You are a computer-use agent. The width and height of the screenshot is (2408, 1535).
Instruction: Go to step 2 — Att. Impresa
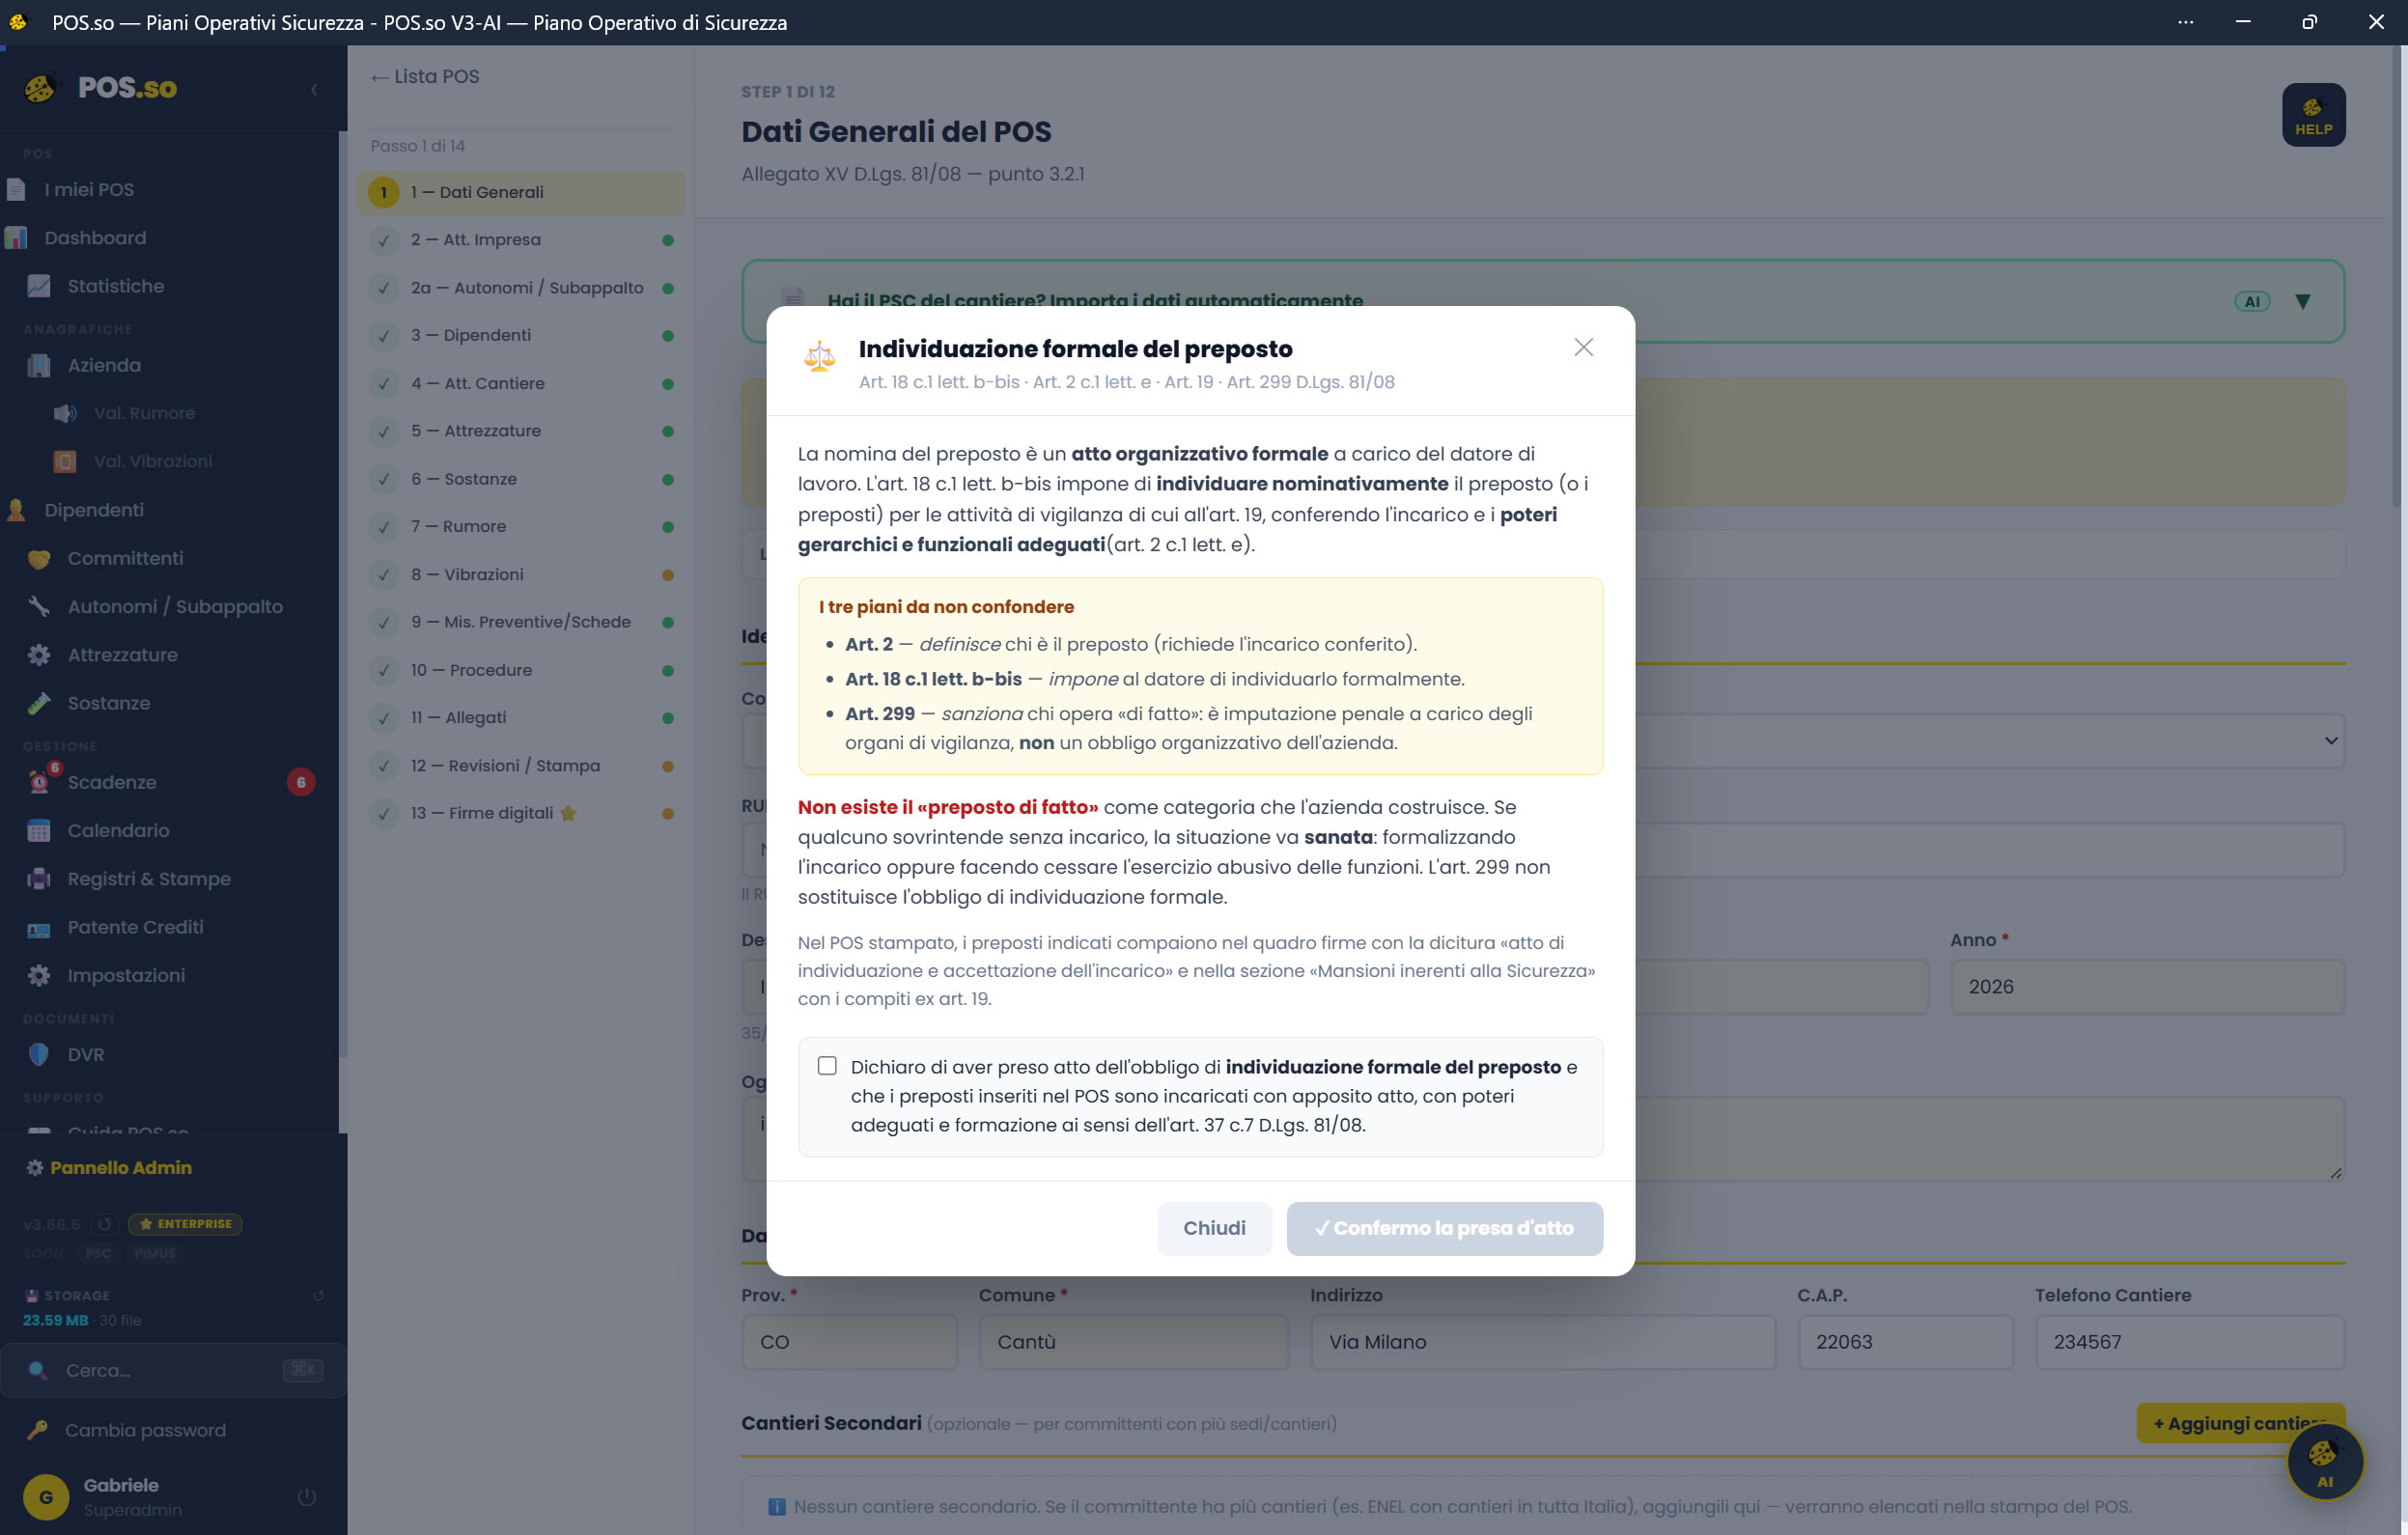[x=520, y=240]
